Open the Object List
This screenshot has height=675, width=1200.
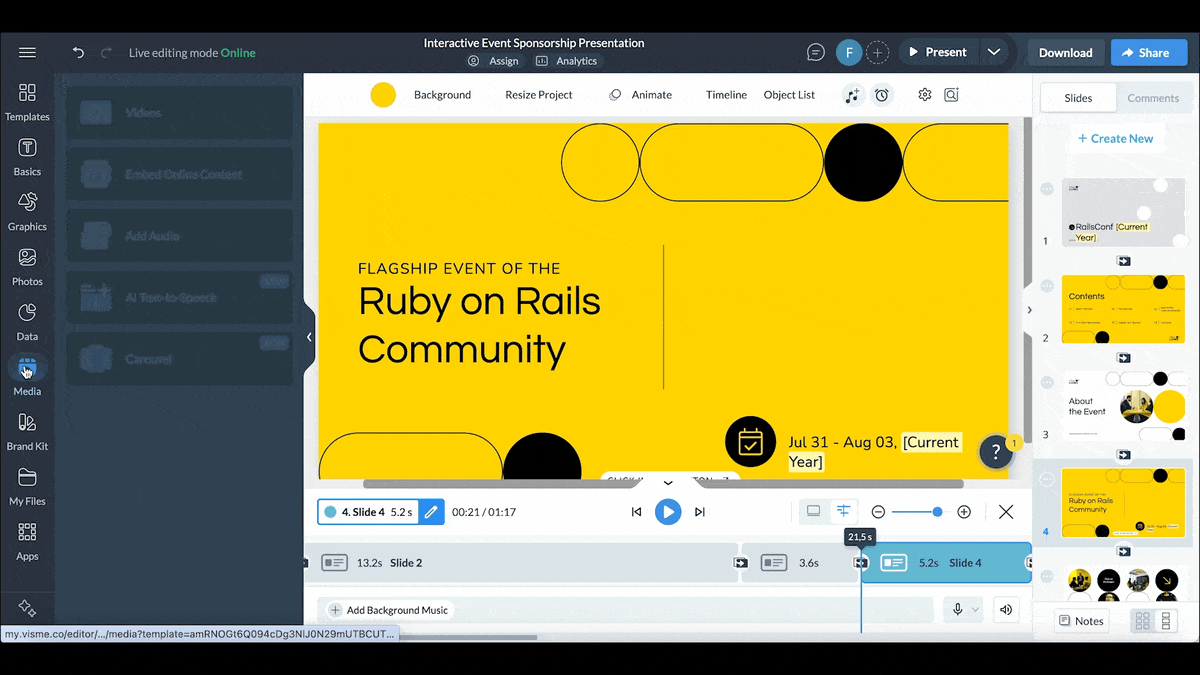789,95
